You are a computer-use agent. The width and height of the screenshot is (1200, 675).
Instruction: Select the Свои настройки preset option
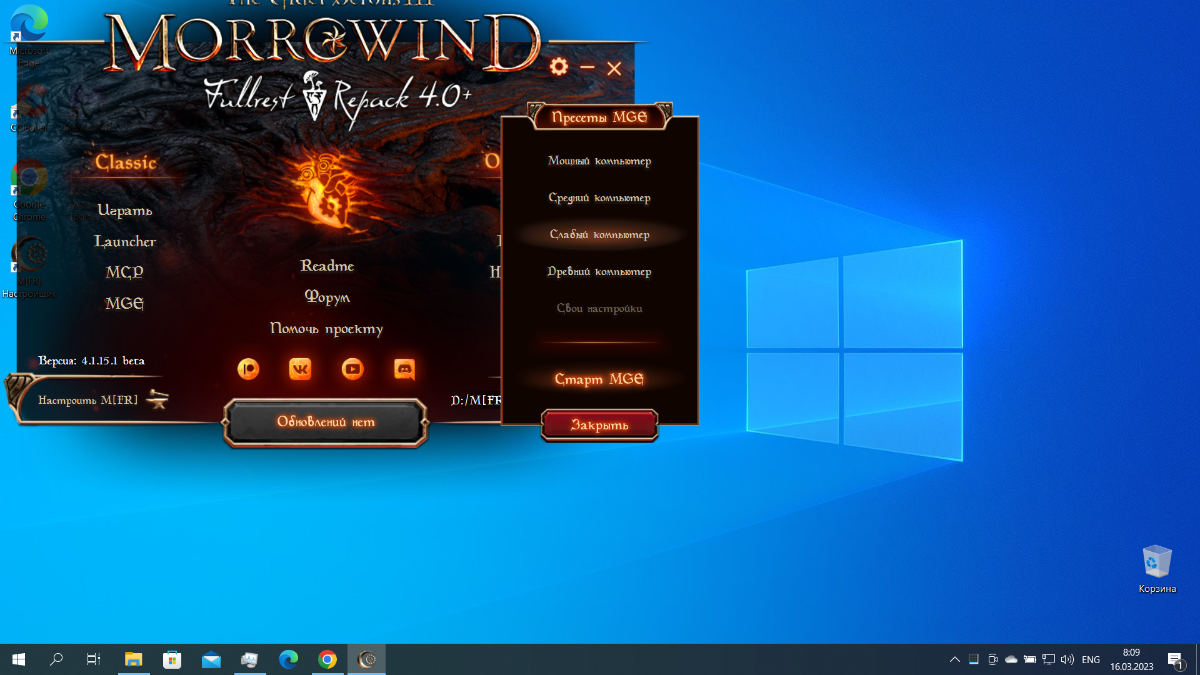[x=600, y=309]
